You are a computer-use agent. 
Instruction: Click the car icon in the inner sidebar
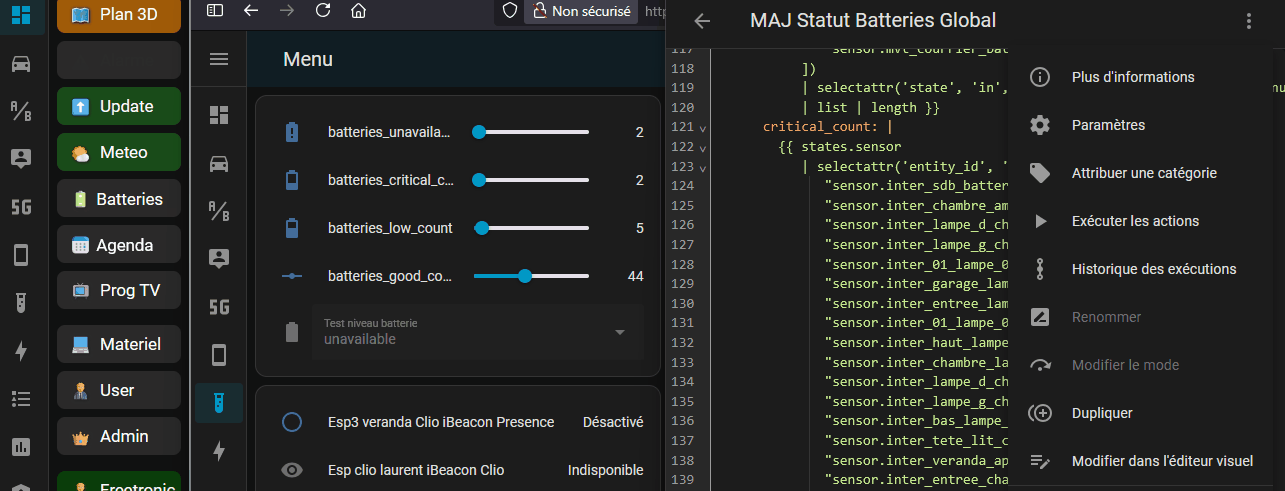point(219,163)
